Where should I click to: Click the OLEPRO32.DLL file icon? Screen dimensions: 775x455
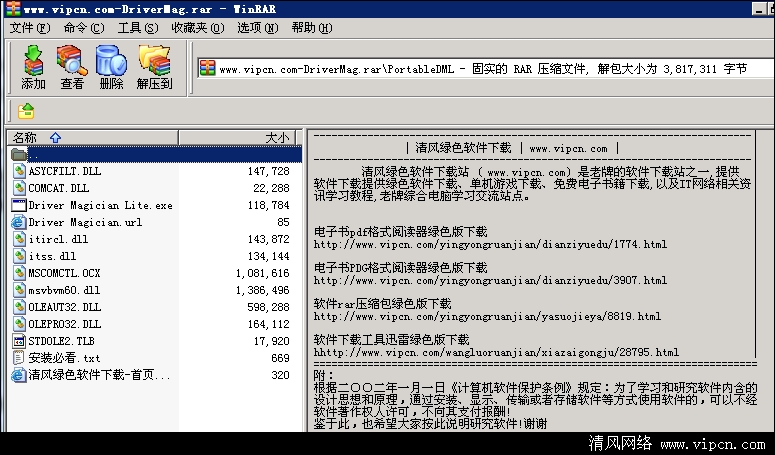click(x=19, y=324)
